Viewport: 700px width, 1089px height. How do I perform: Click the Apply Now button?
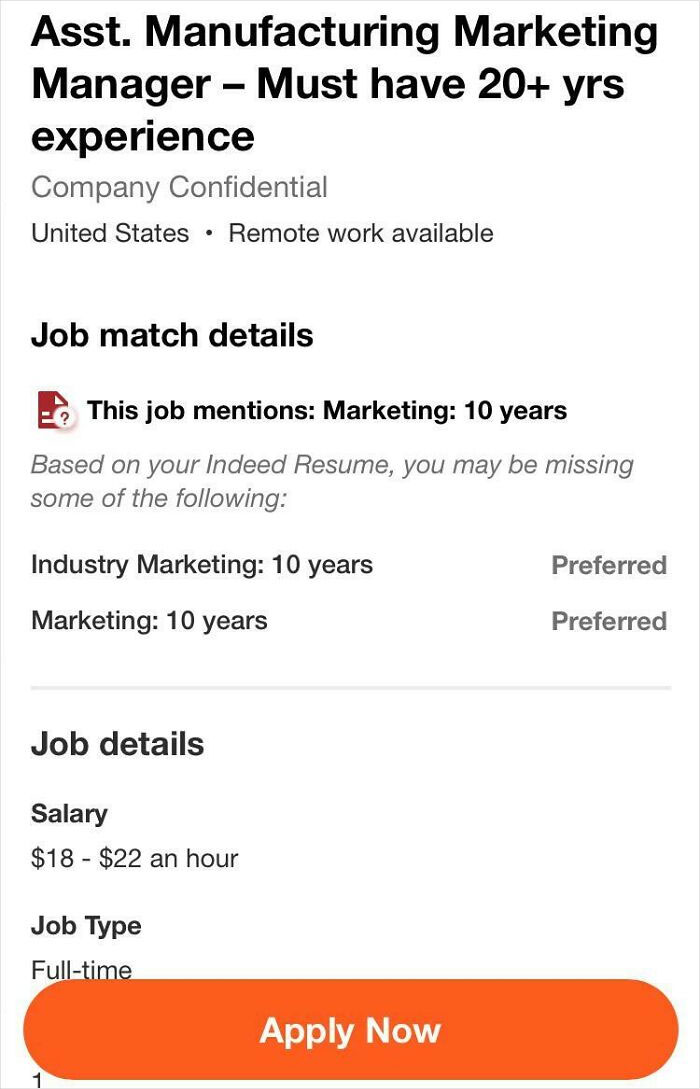pos(350,1030)
